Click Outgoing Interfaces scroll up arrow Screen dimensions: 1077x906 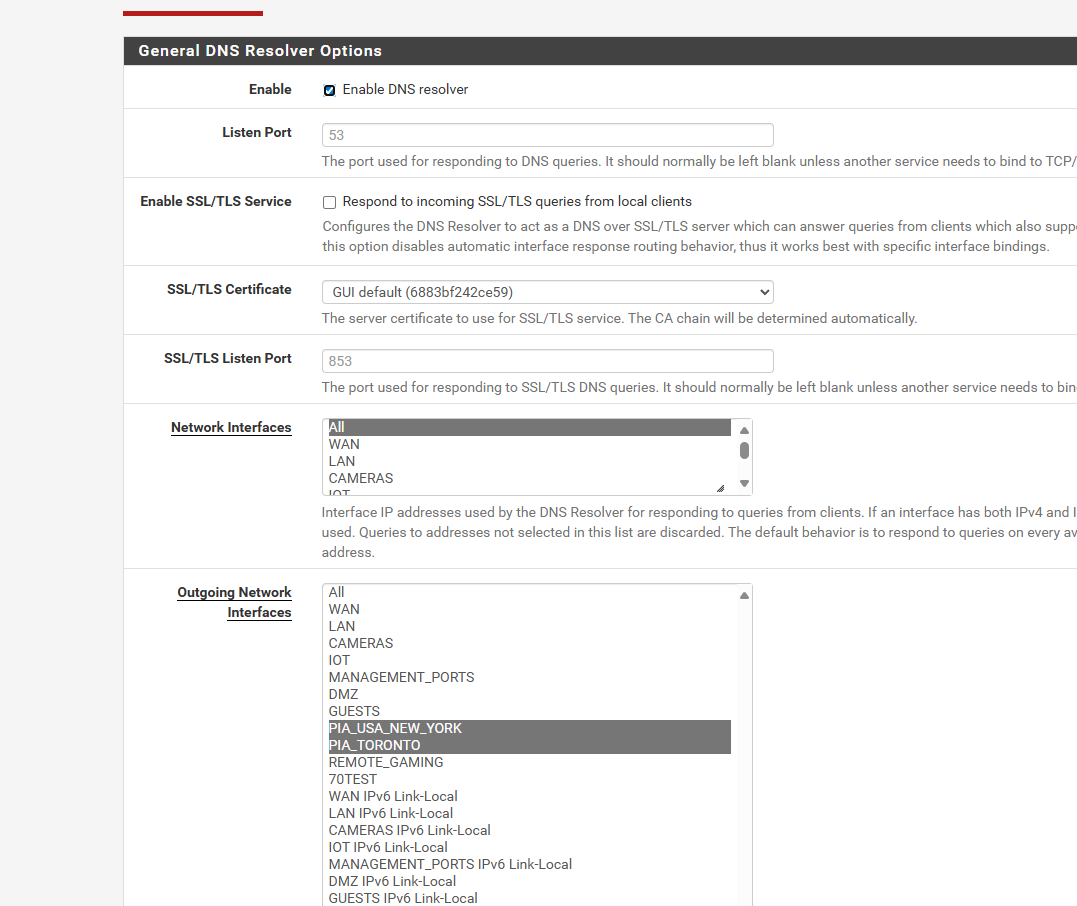click(744, 596)
